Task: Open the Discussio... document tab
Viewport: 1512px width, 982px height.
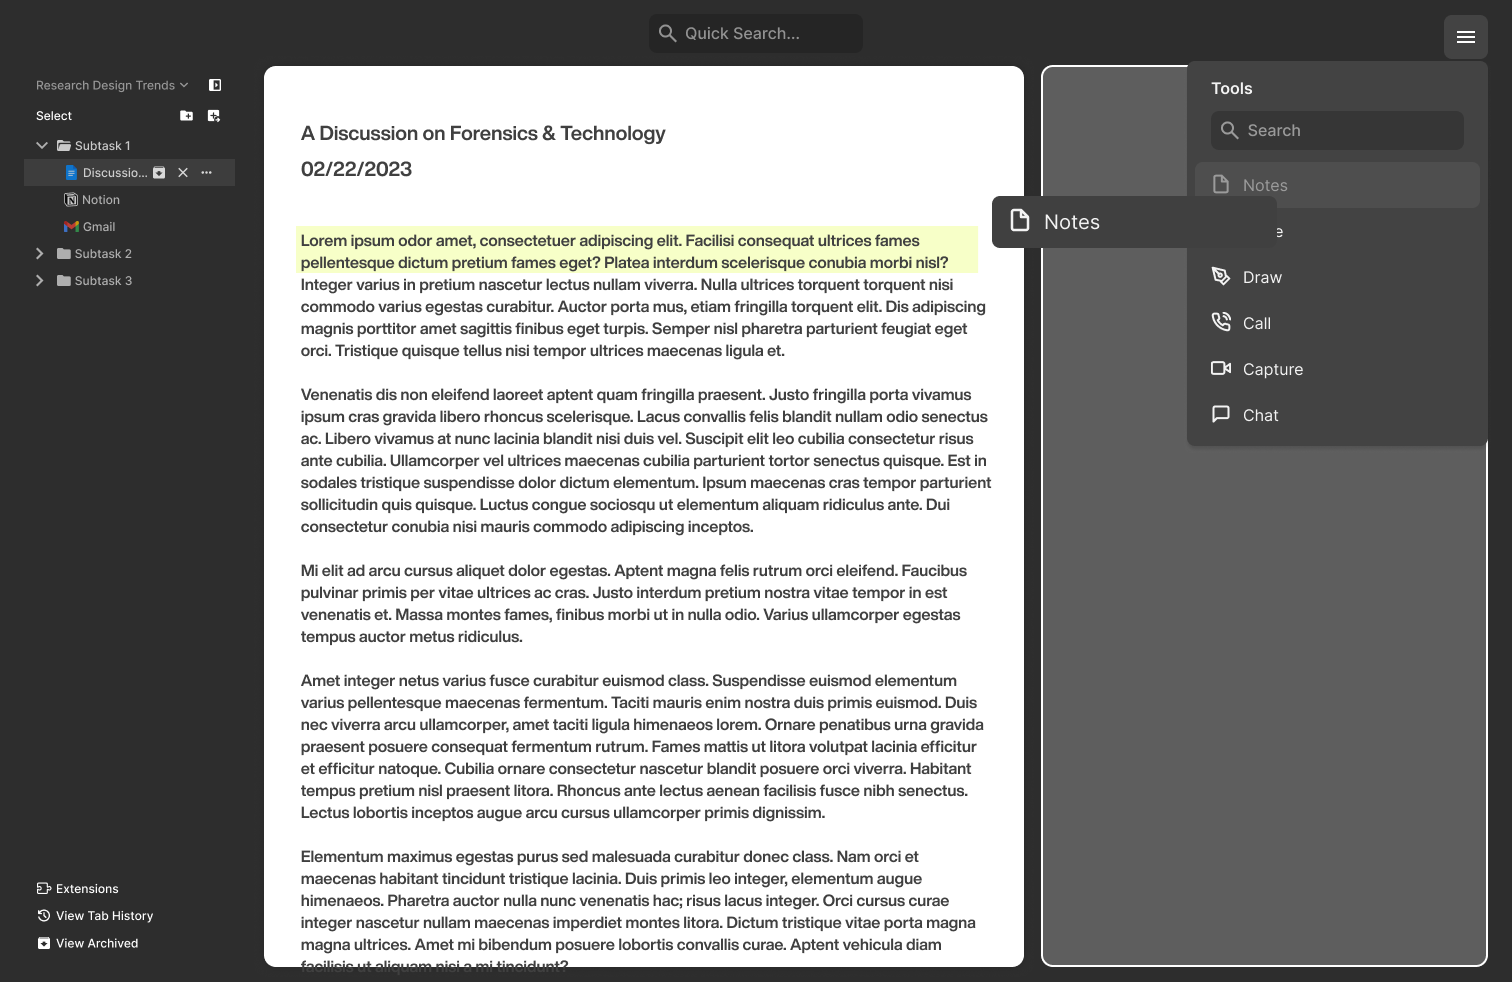Action: pos(106,173)
